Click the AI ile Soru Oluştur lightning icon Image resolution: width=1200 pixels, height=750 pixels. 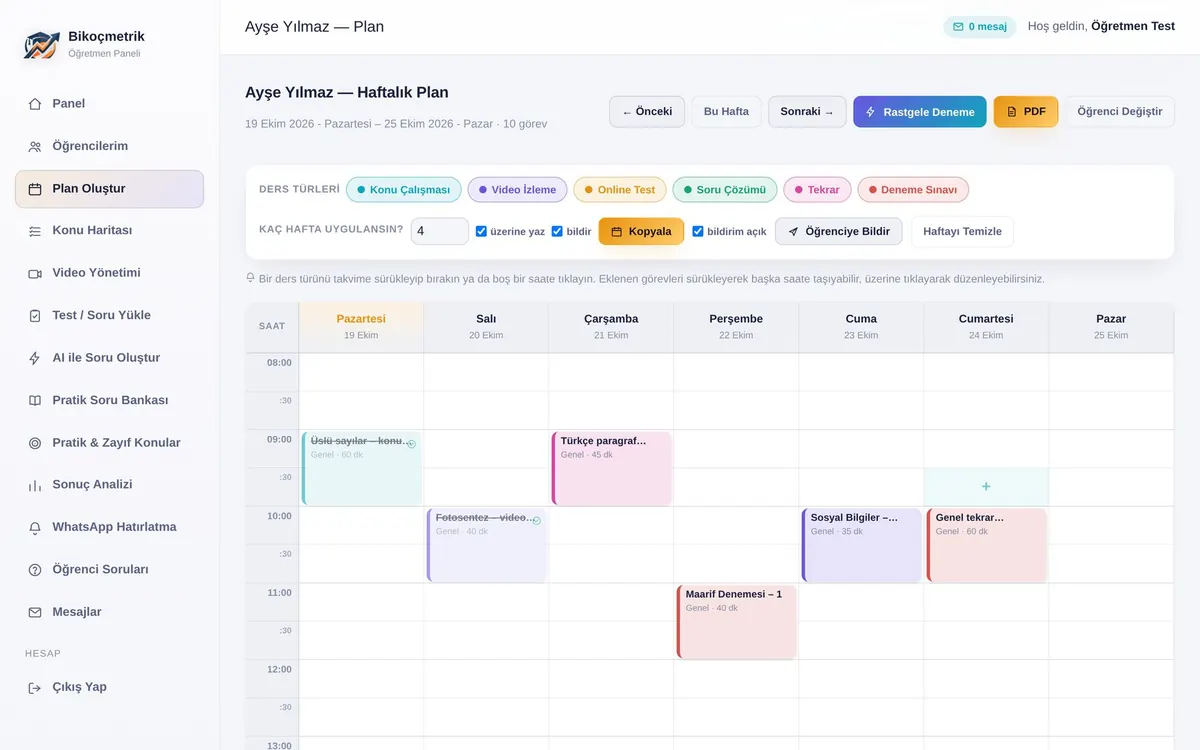pyautogui.click(x=35, y=358)
